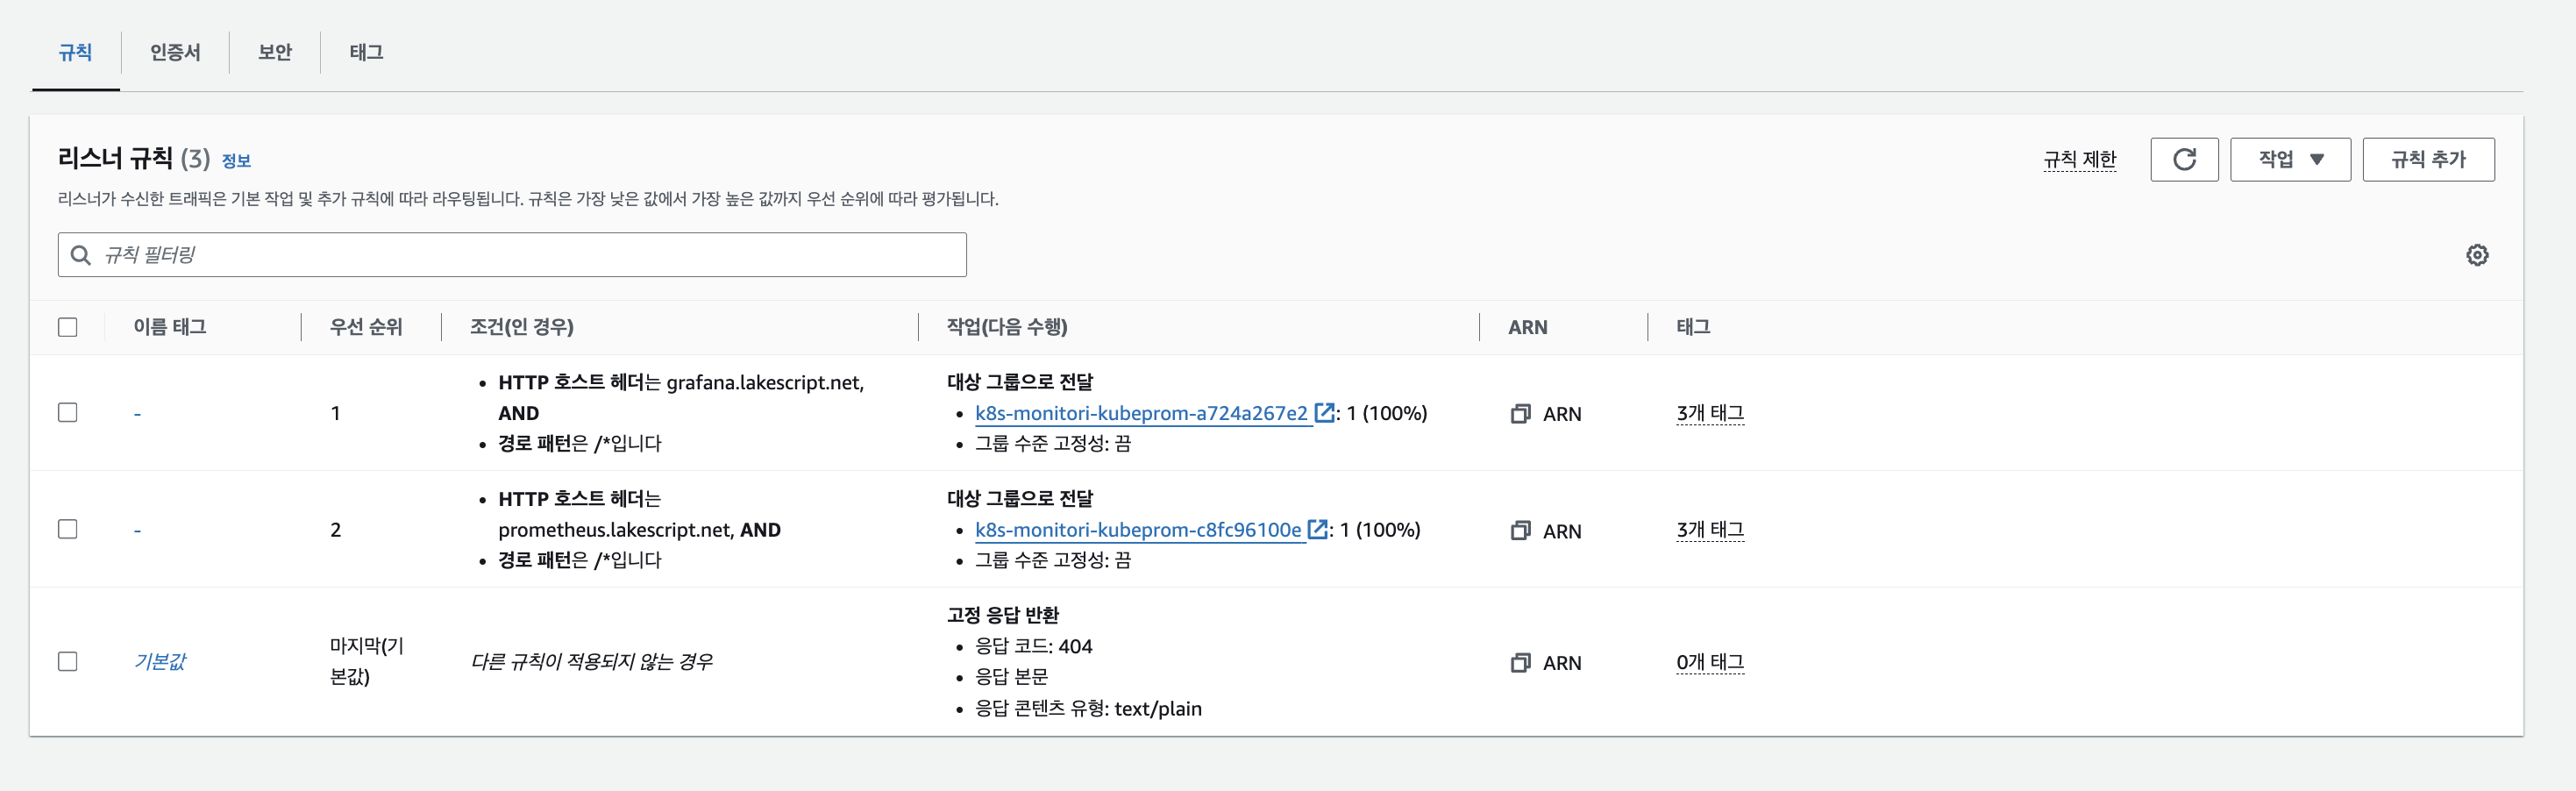Open the 작업 actions dropdown

coord(2290,159)
